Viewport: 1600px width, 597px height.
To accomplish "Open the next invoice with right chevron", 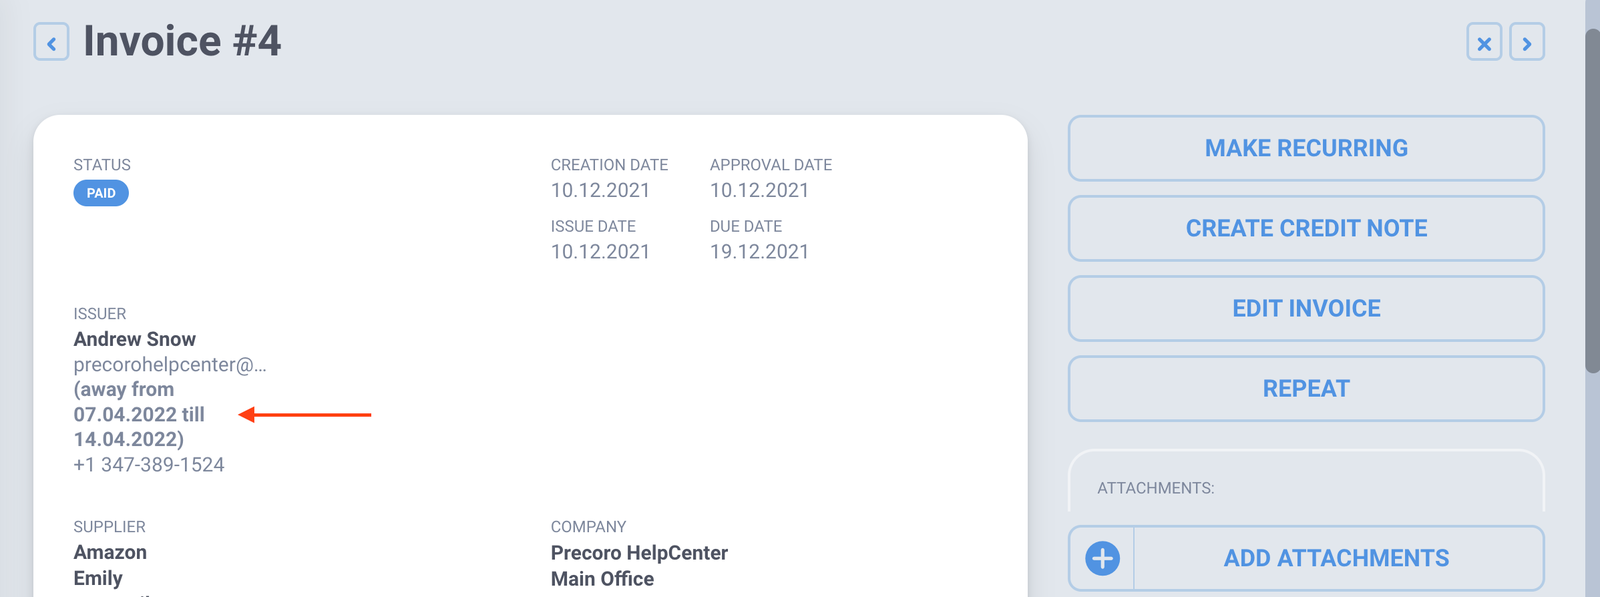I will click(x=1527, y=43).
